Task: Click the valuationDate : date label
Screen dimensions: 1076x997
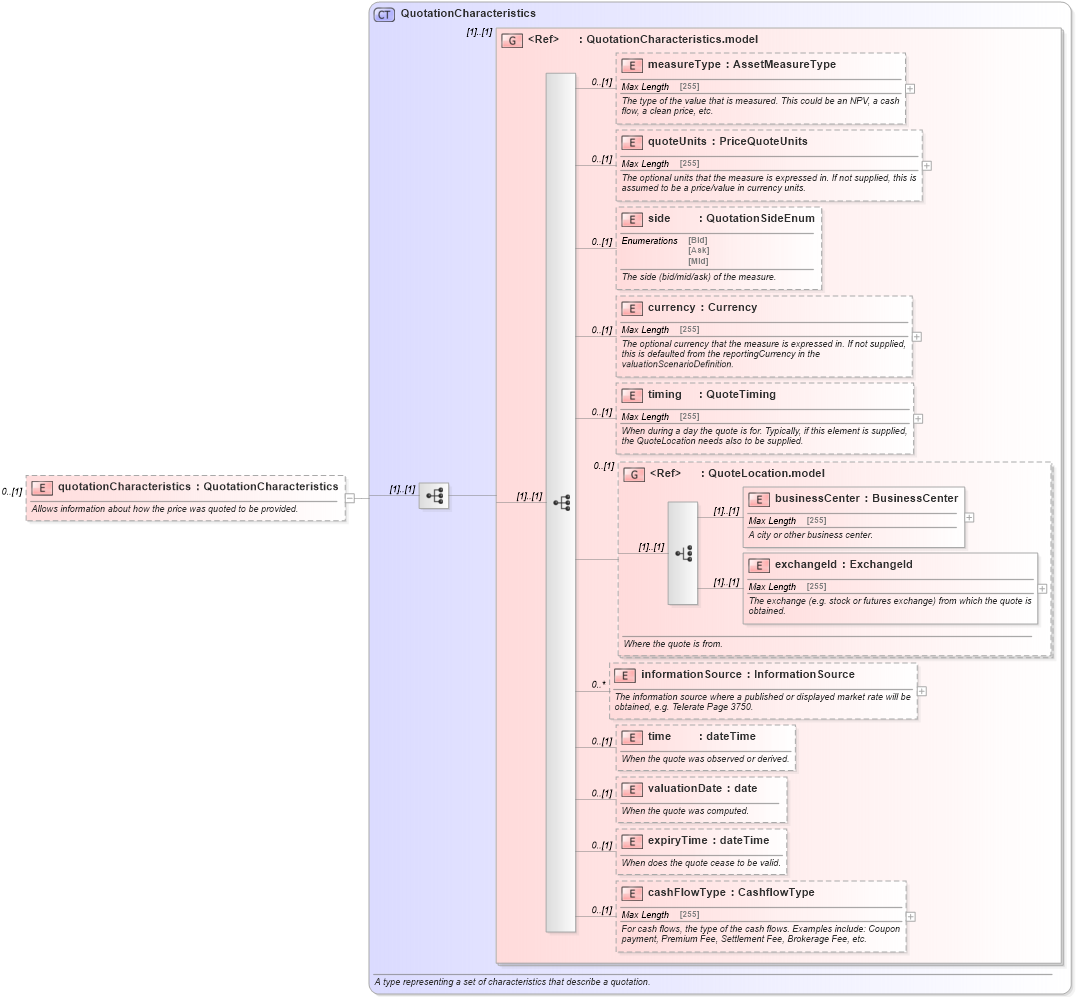Action: [x=702, y=788]
